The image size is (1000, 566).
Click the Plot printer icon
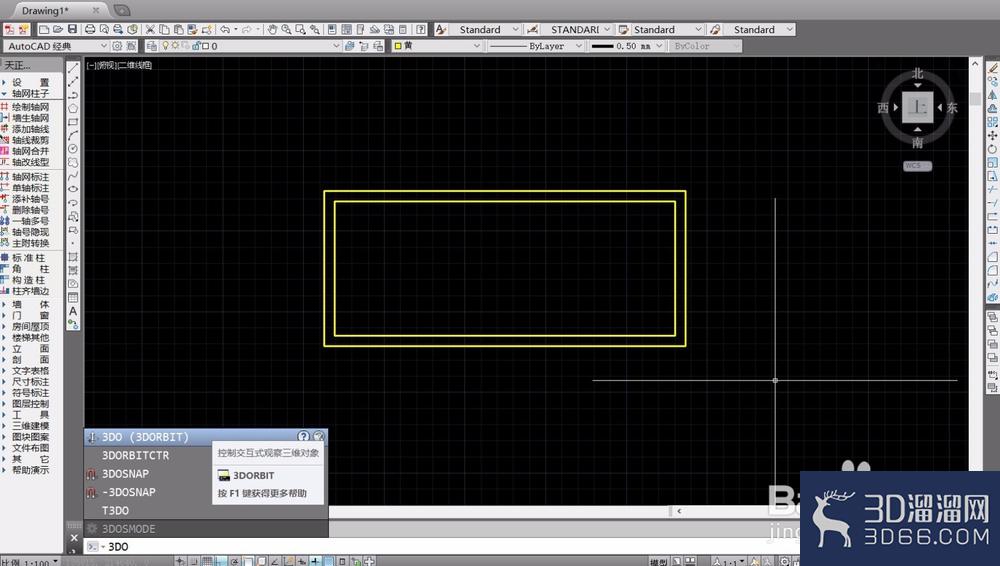pyautogui.click(x=90, y=29)
